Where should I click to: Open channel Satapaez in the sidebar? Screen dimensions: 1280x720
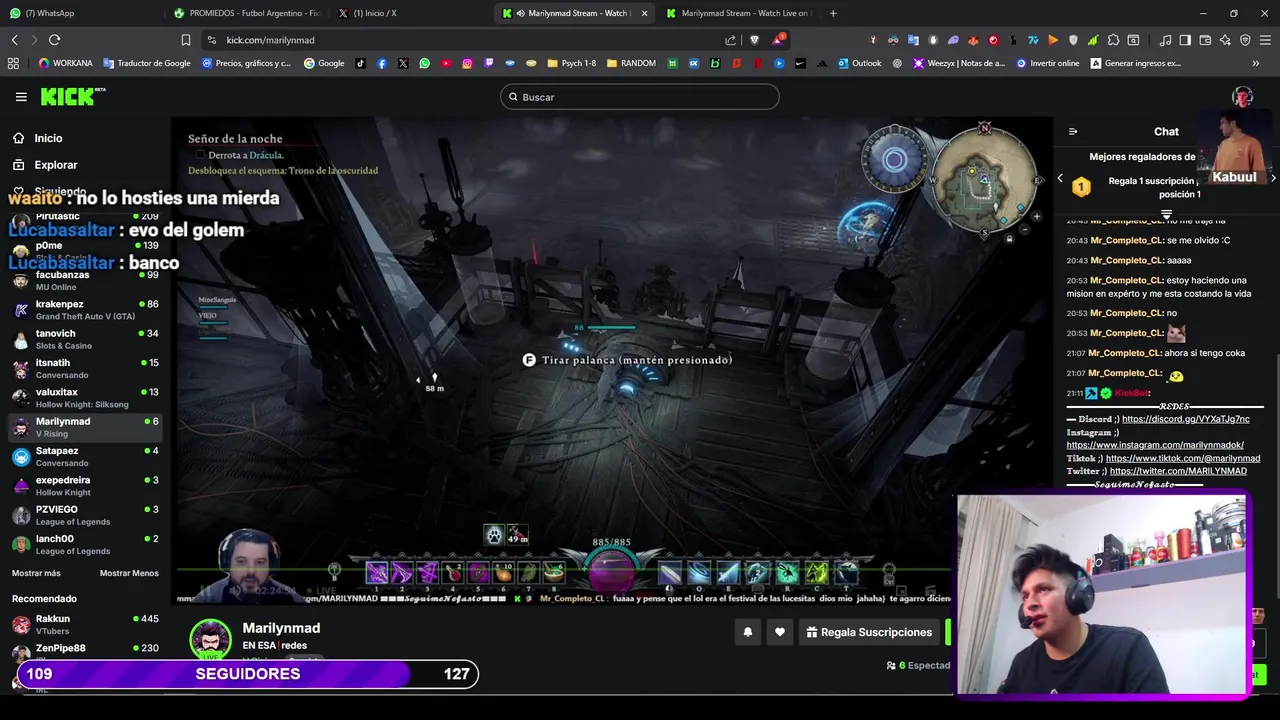pos(85,456)
